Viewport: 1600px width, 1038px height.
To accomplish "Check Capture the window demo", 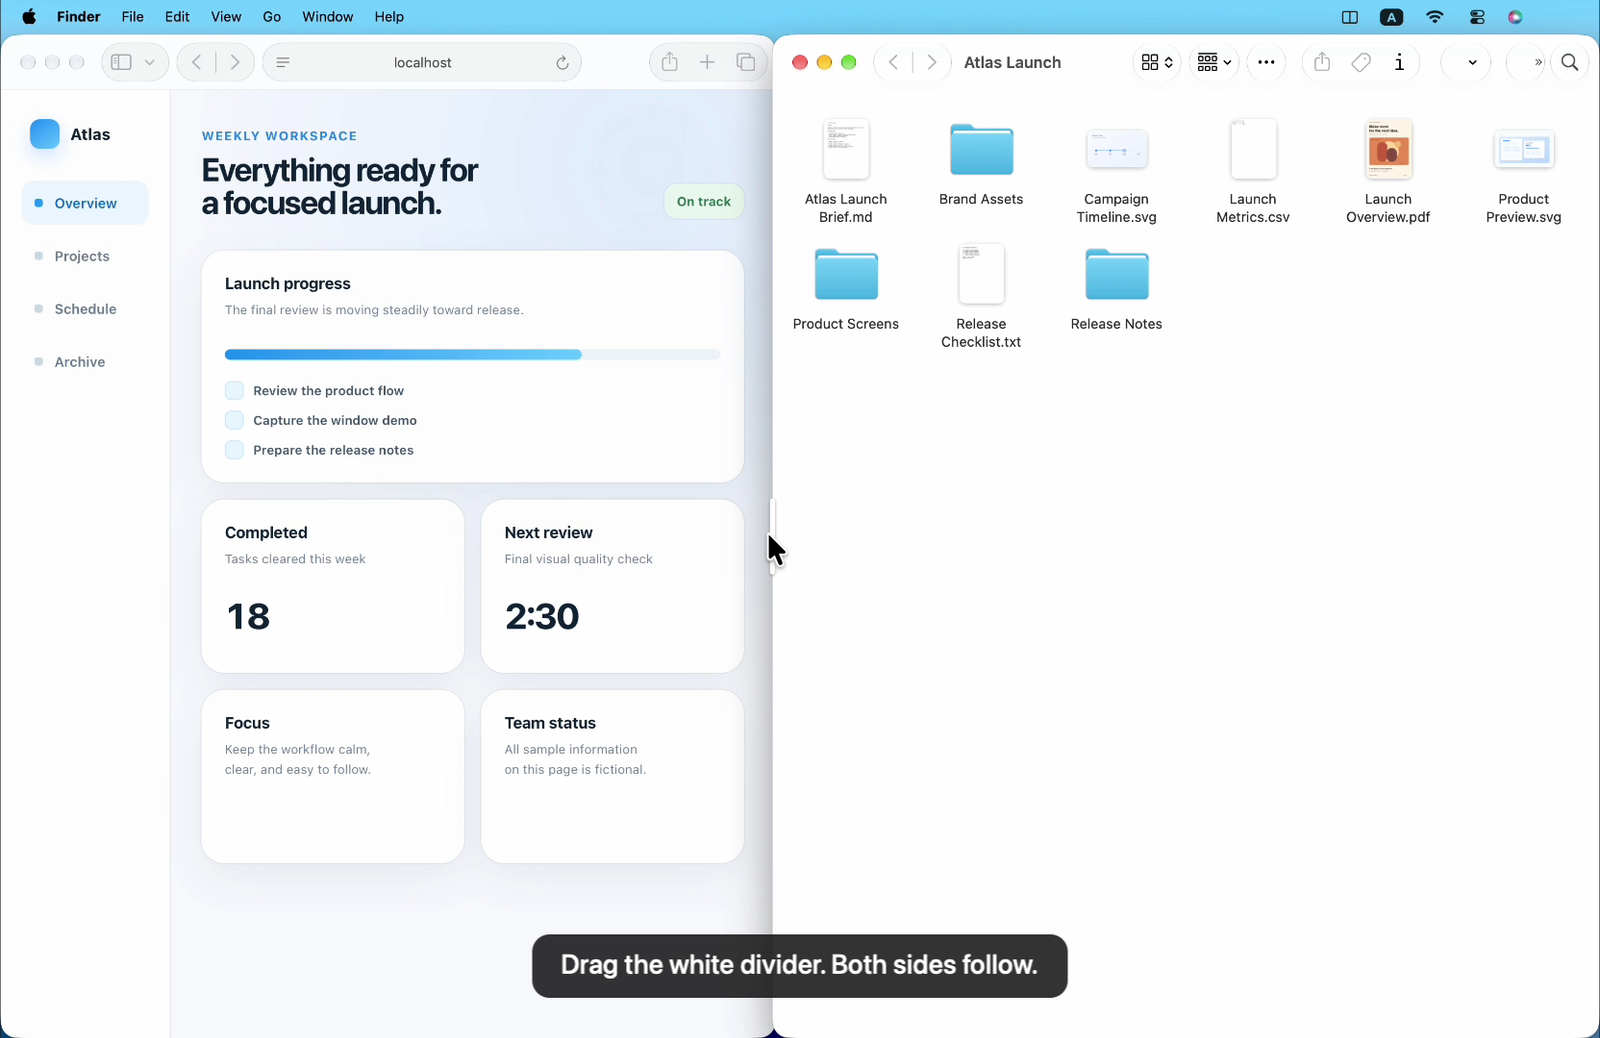I will tap(234, 420).
